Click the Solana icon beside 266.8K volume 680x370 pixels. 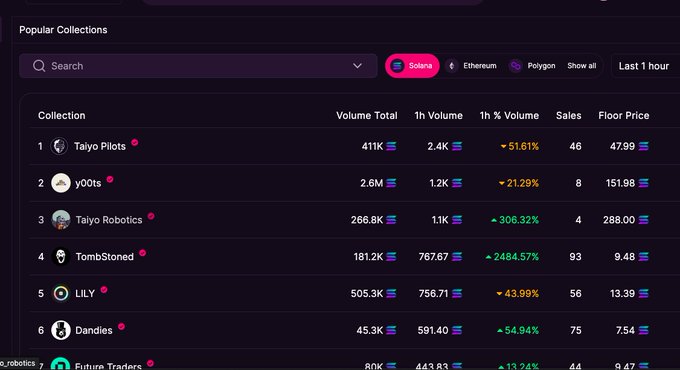[x=391, y=220]
